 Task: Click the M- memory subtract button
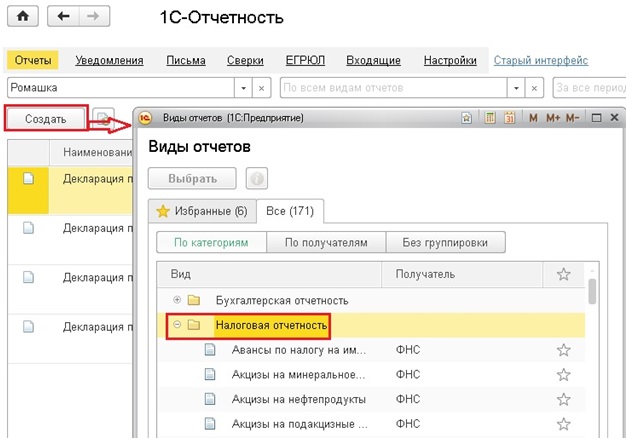(572, 118)
